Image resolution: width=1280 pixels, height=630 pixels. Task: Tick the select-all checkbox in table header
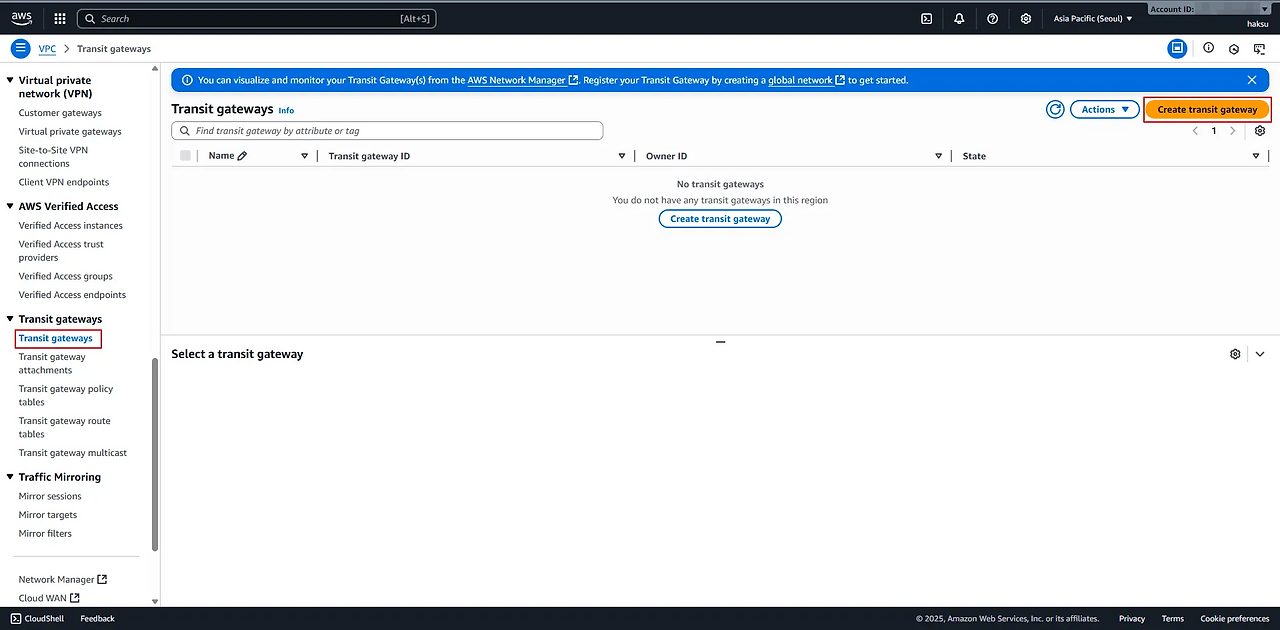(x=185, y=156)
